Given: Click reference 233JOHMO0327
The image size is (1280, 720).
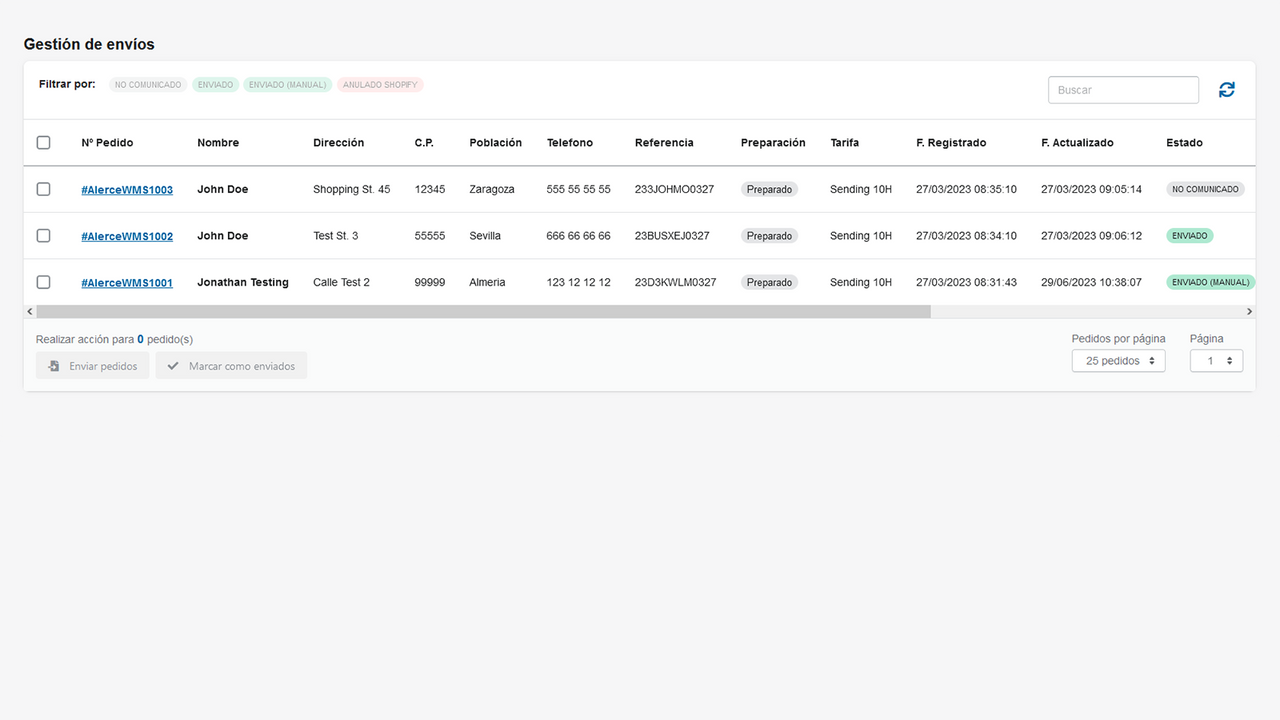Looking at the screenshot, I should coord(675,190).
